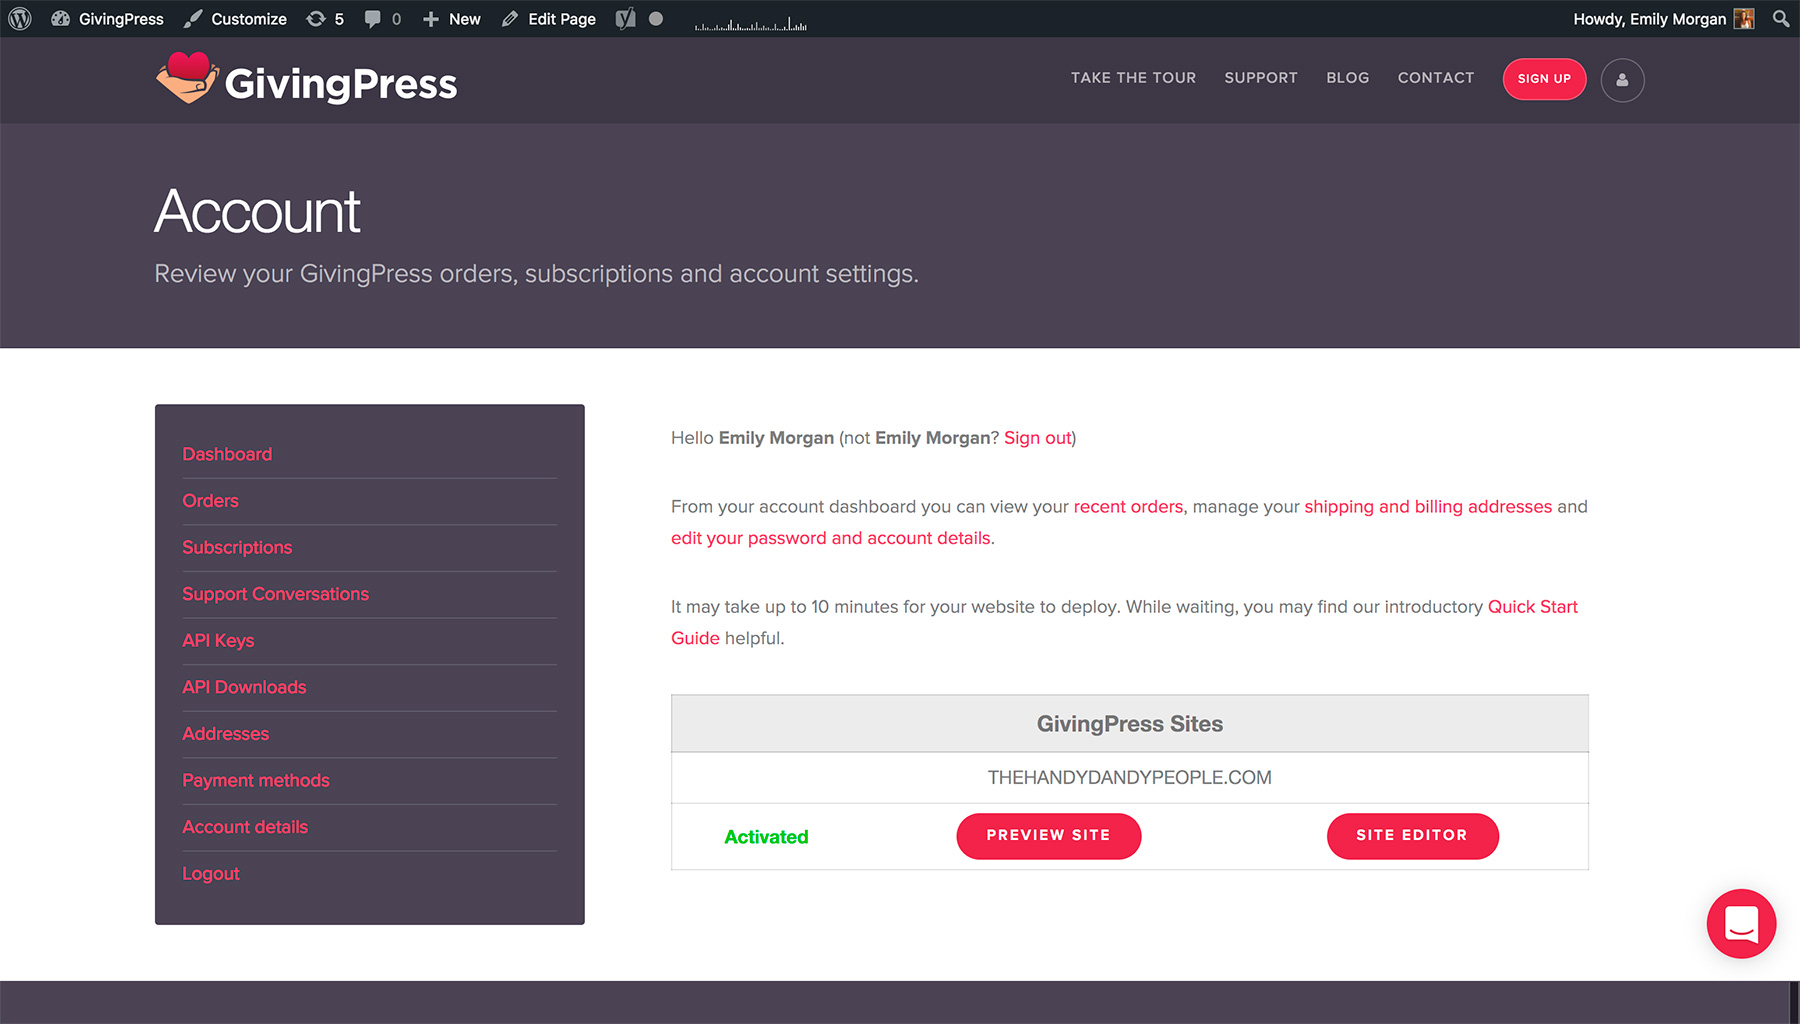1800x1024 pixels.
Task: Open shipping and billing addresses link
Action: click(x=1428, y=507)
